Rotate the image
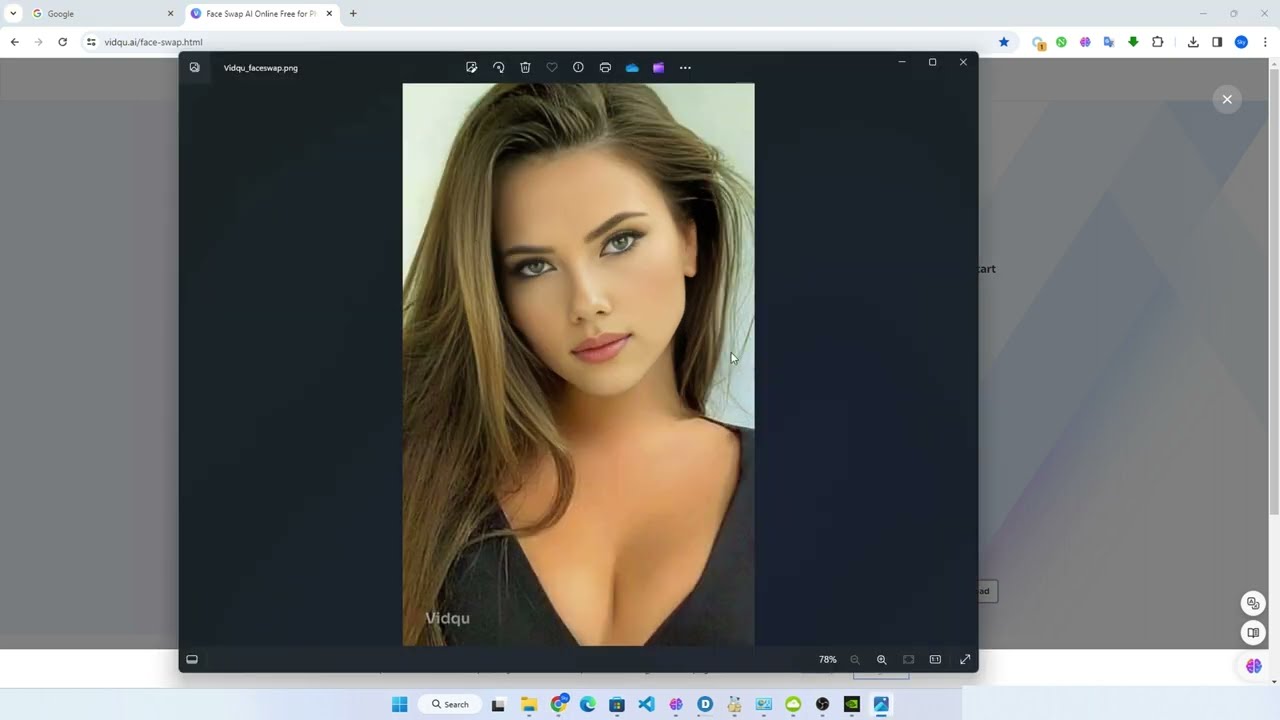The image size is (1280, 720). (498, 67)
